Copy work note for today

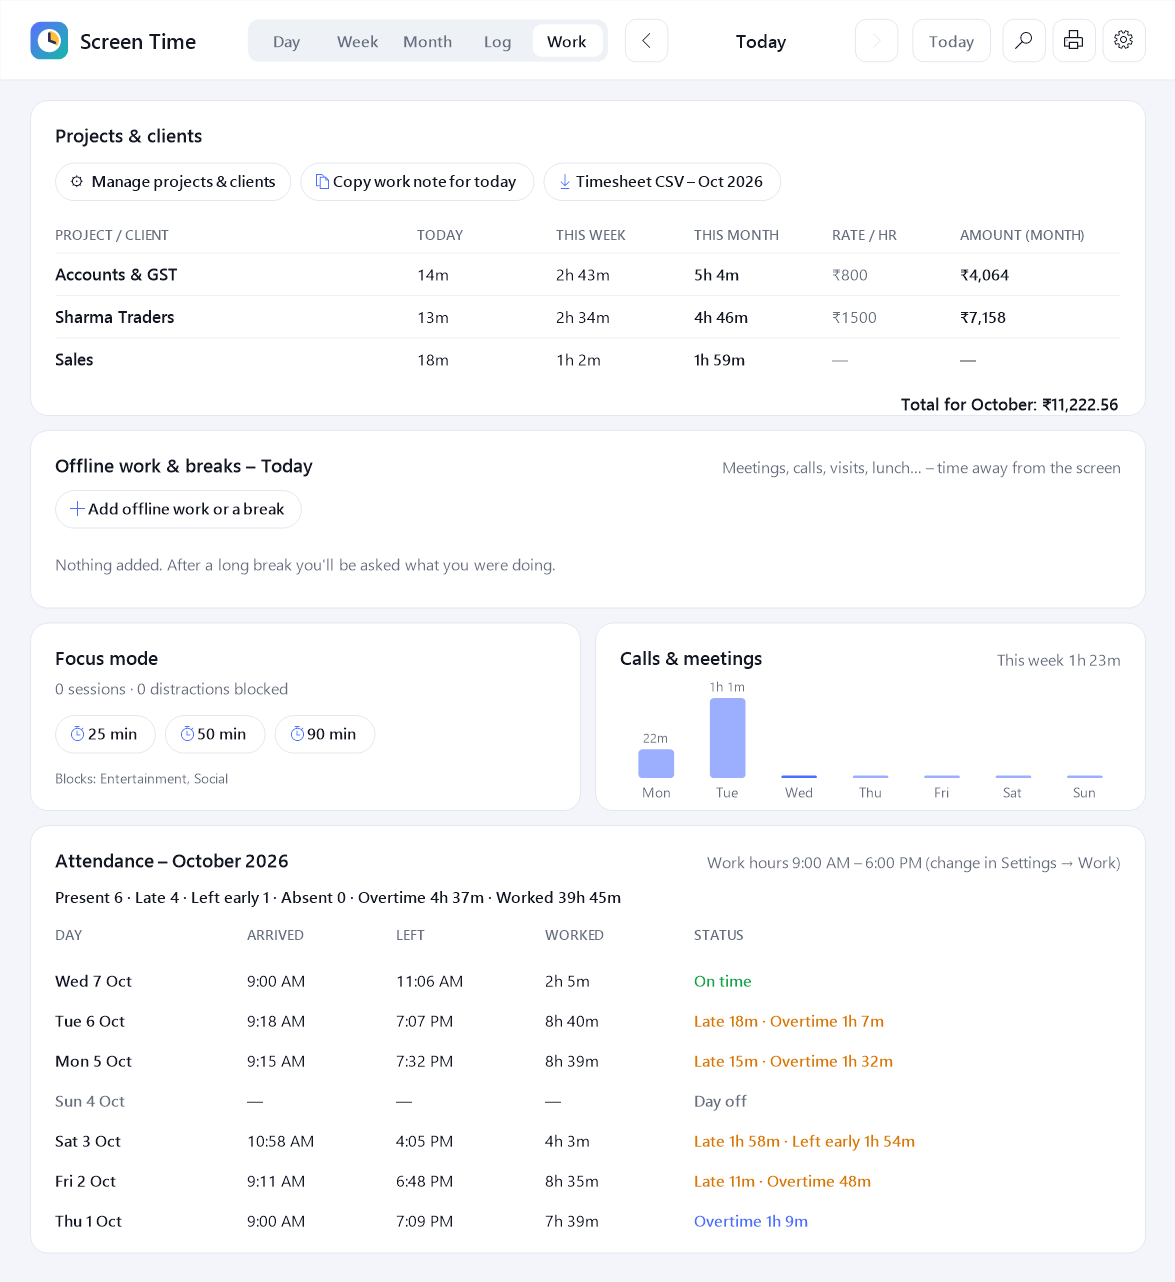click(x=417, y=182)
